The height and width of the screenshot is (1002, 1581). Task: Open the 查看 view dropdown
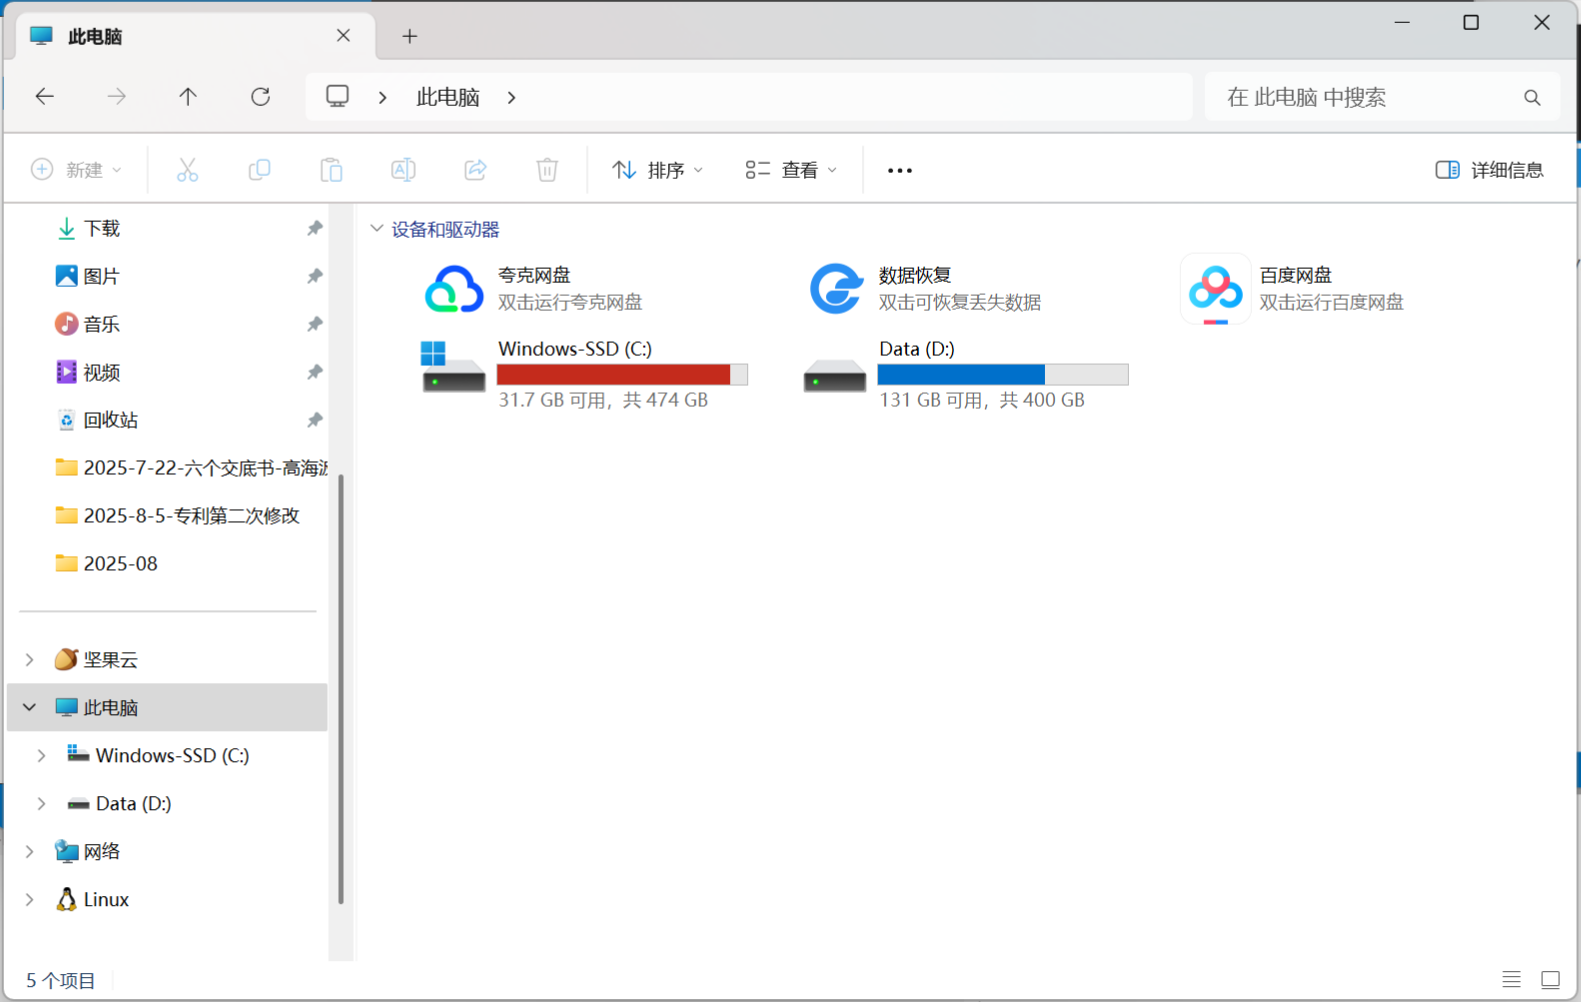tap(791, 170)
